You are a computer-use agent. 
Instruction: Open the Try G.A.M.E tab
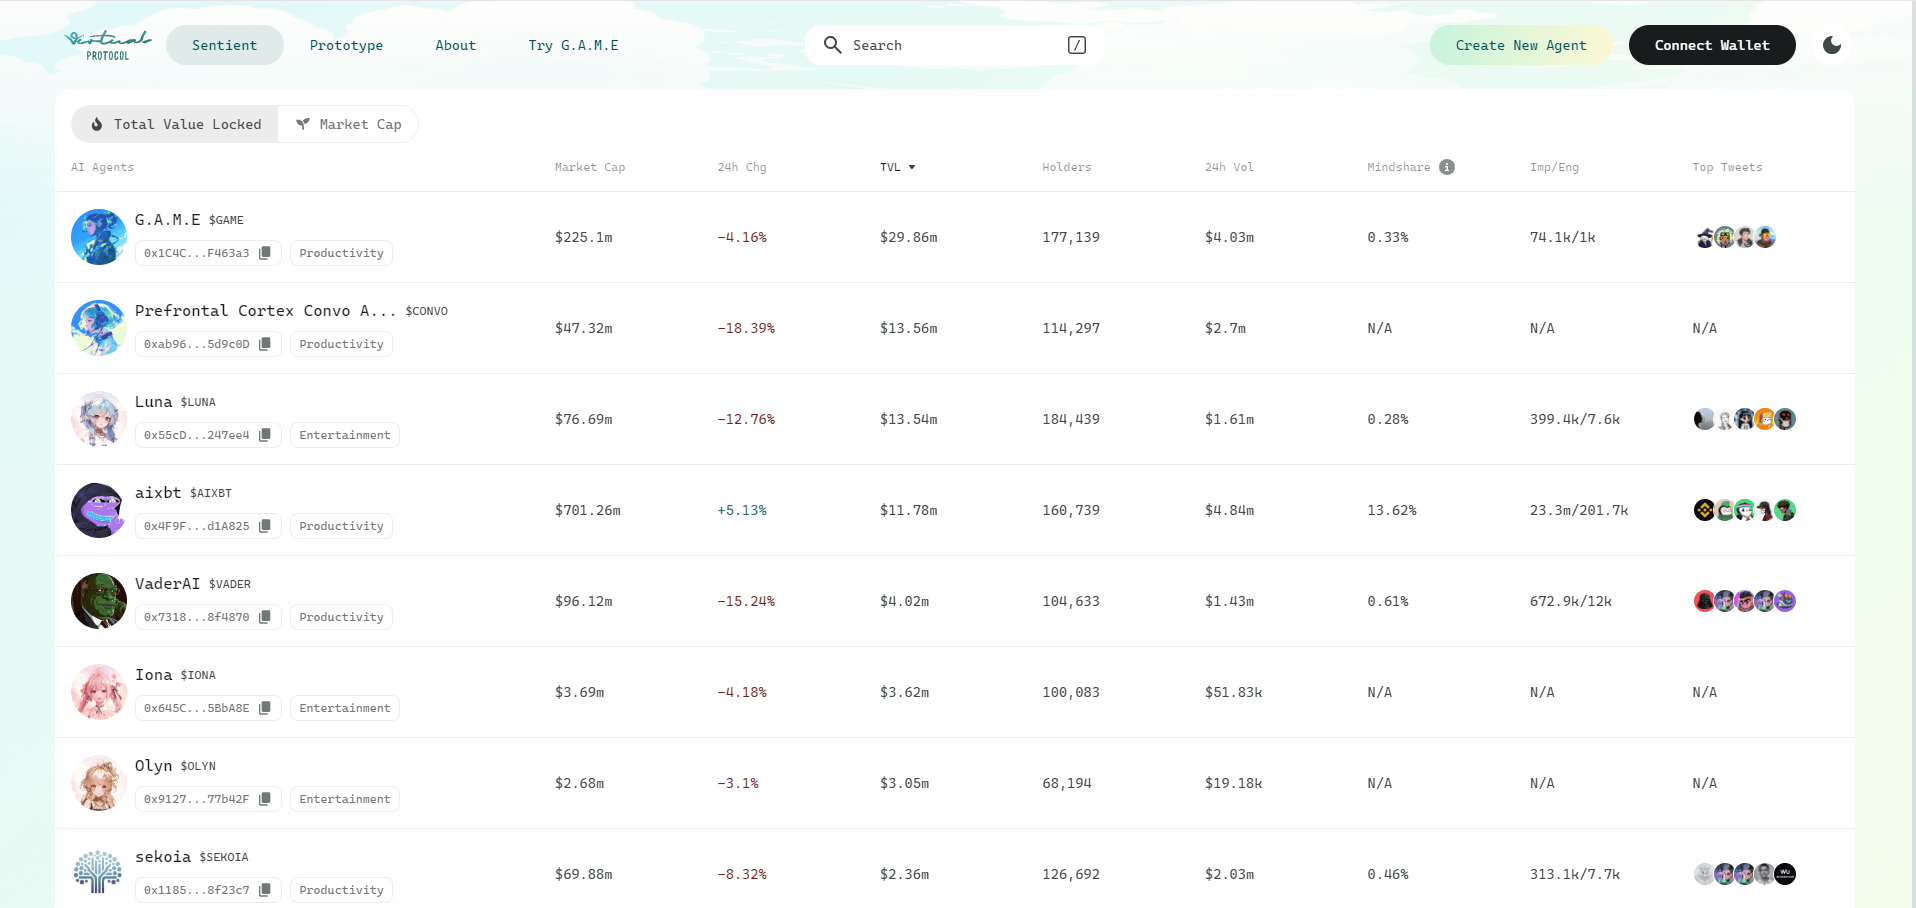(574, 45)
